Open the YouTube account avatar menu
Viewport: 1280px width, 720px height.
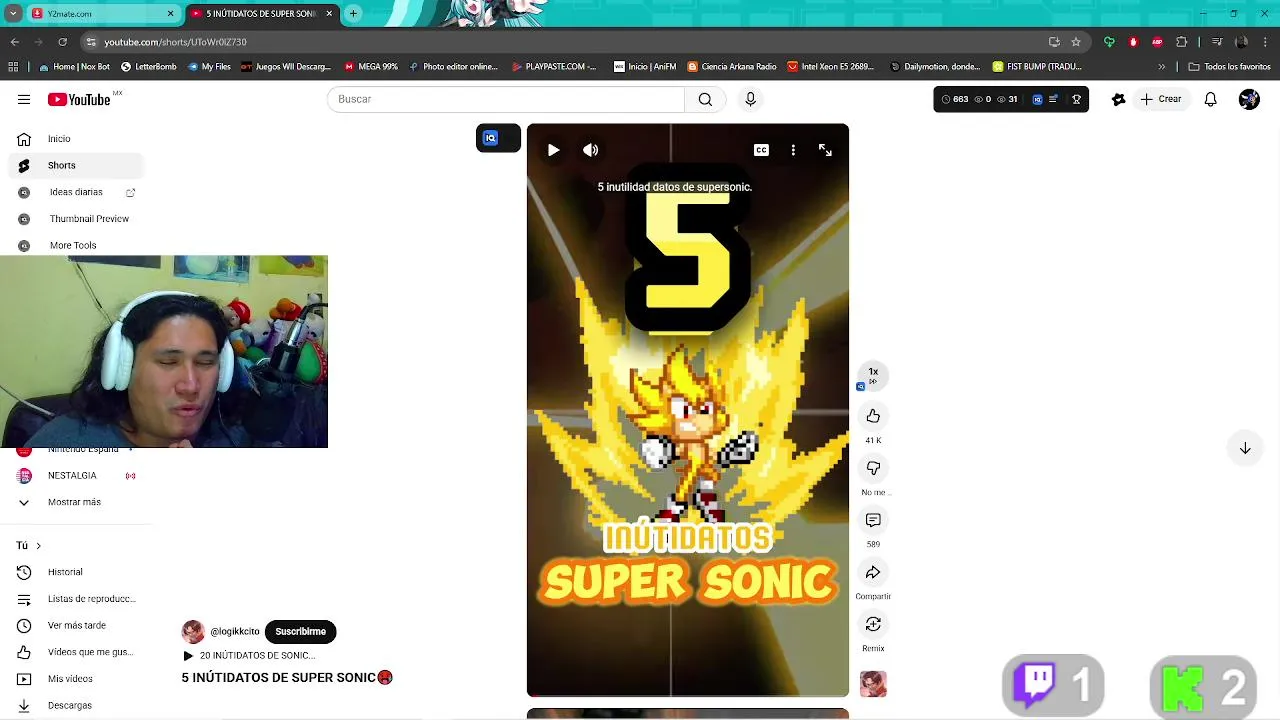(x=1249, y=99)
